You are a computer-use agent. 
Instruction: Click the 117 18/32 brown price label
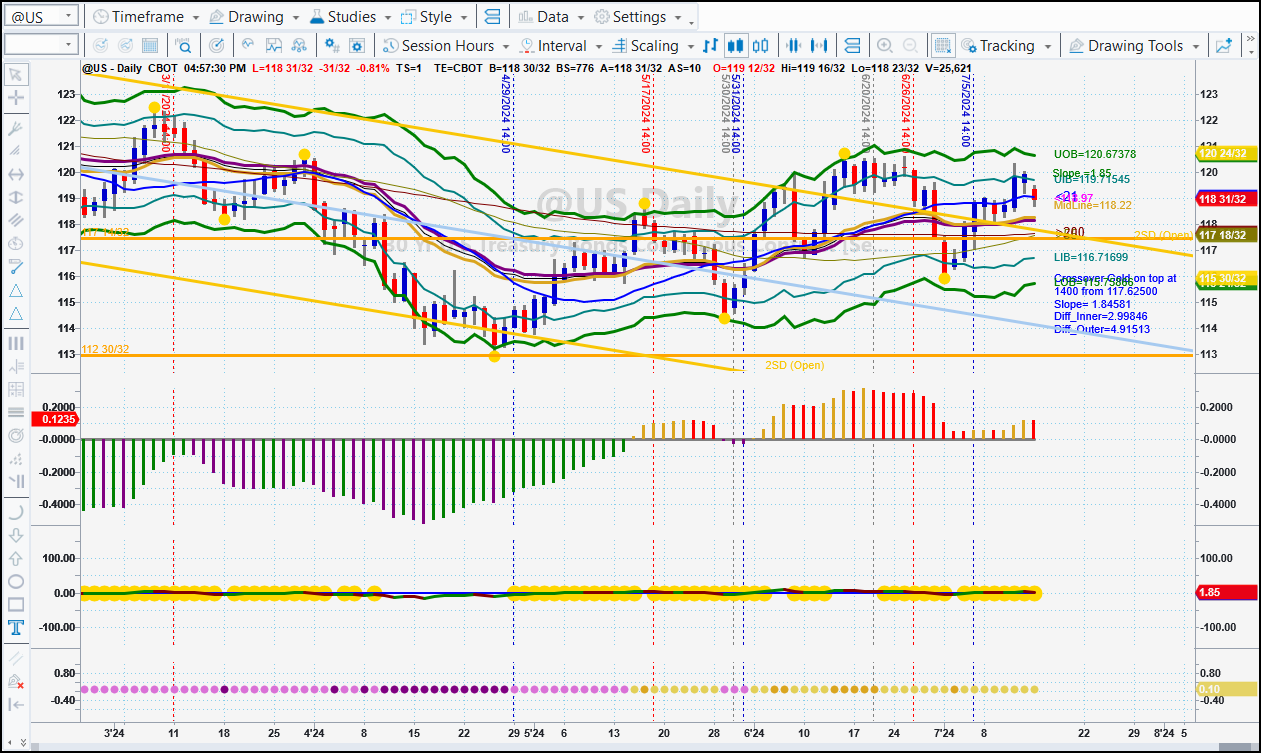pyautogui.click(x=1227, y=235)
